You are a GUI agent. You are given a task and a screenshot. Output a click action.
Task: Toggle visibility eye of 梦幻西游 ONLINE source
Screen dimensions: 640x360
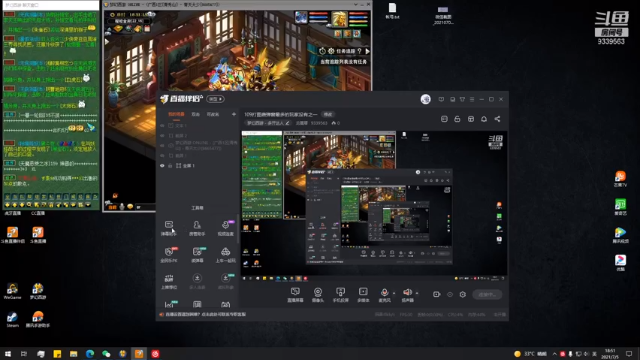point(162,145)
